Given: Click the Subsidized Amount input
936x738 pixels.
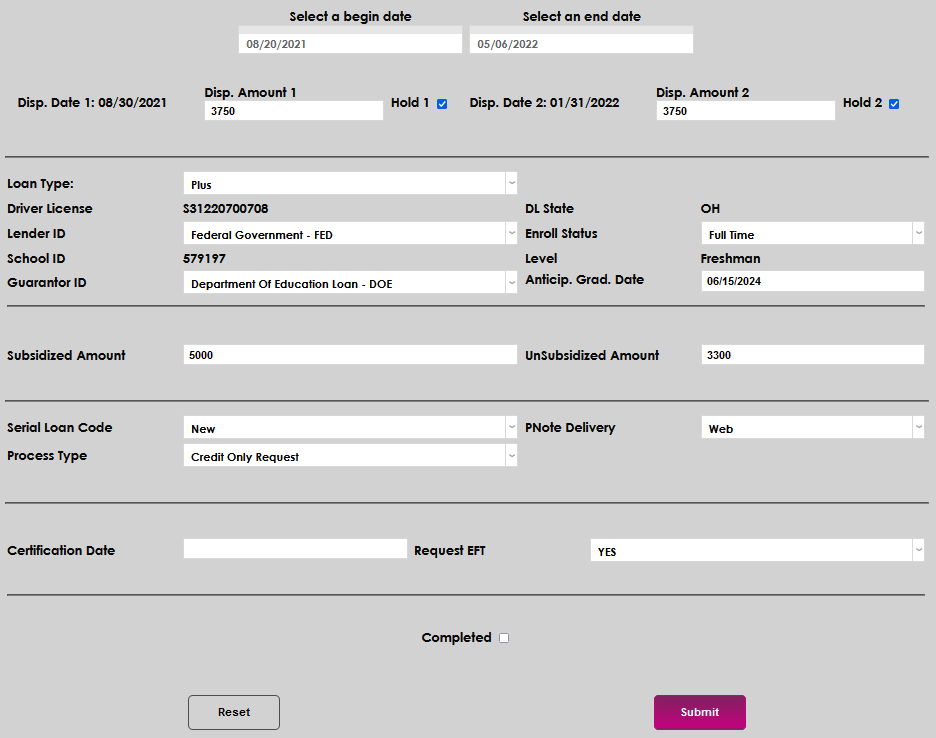Looking at the screenshot, I should [350, 355].
